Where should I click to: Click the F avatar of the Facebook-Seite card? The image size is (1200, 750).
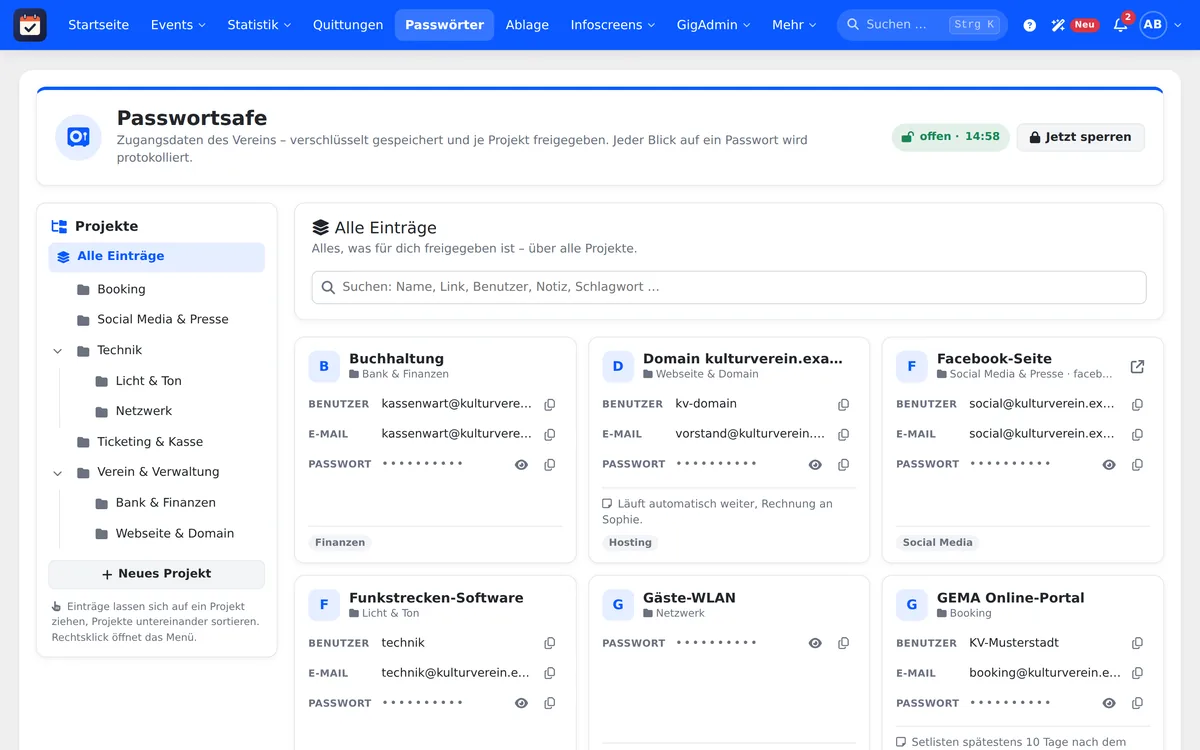coord(912,367)
